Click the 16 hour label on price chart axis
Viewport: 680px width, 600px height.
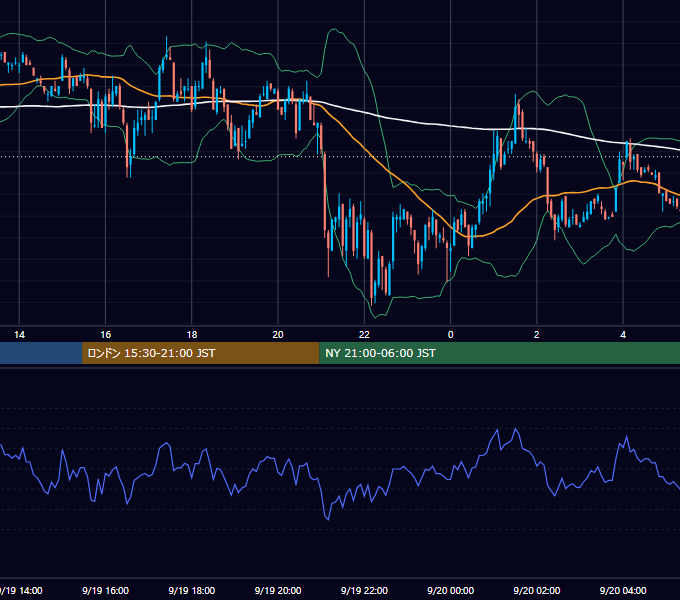click(x=105, y=335)
